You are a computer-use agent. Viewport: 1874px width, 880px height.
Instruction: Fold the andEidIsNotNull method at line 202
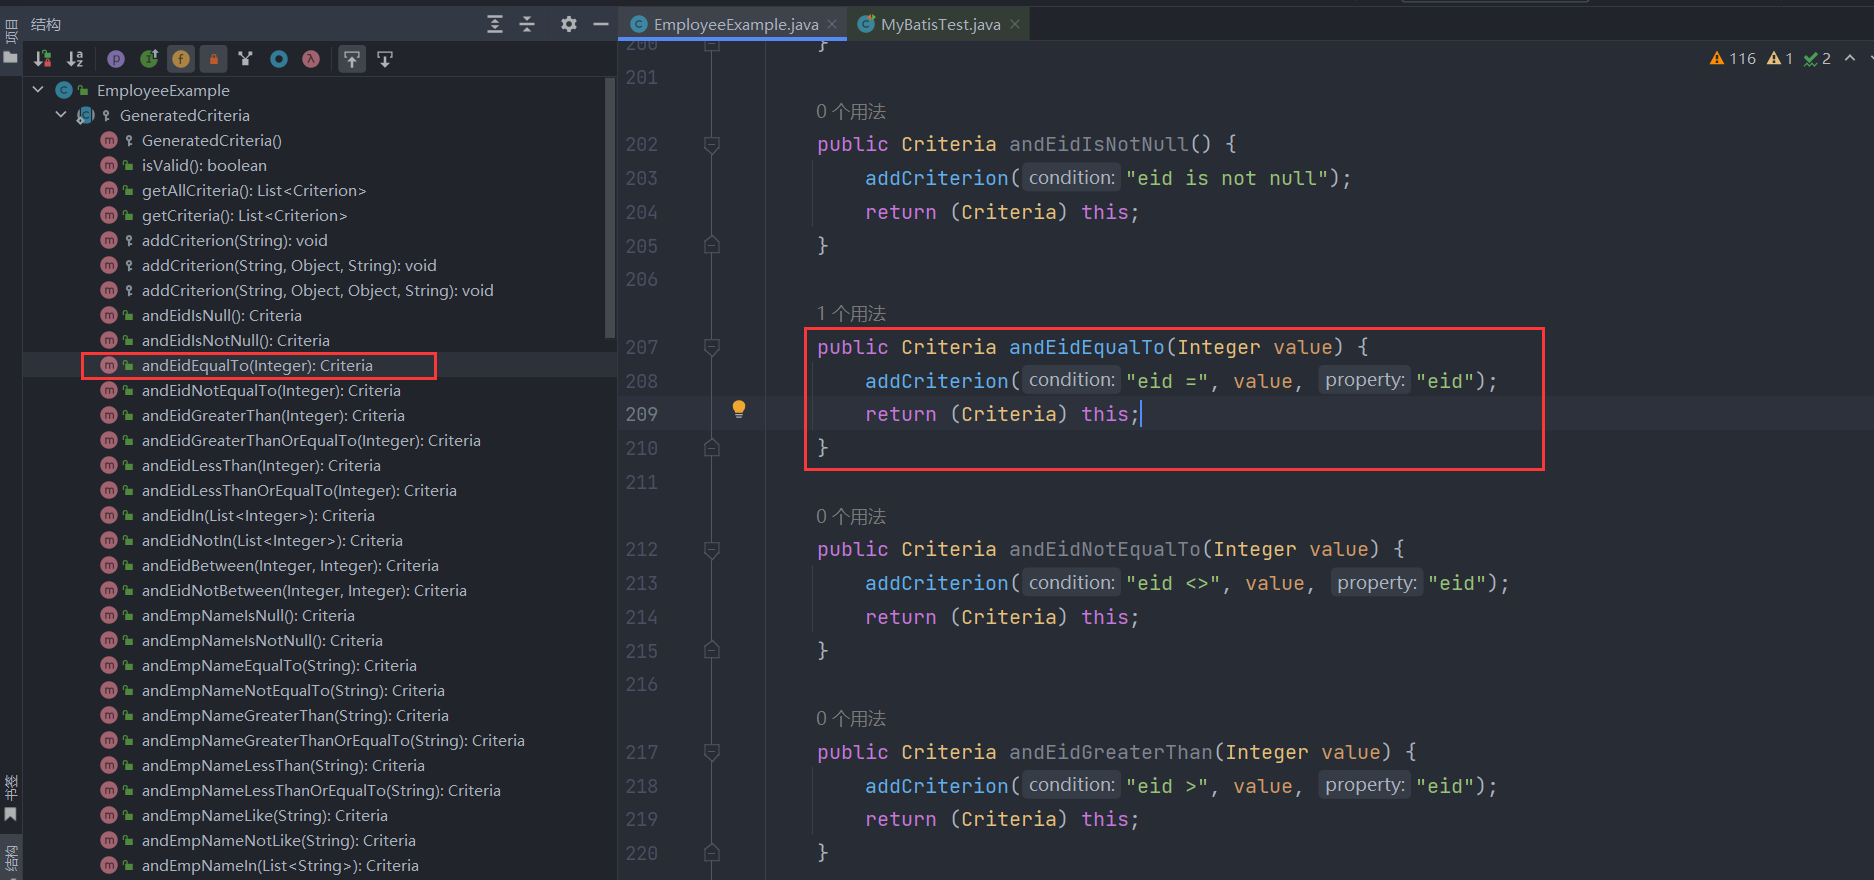712,145
